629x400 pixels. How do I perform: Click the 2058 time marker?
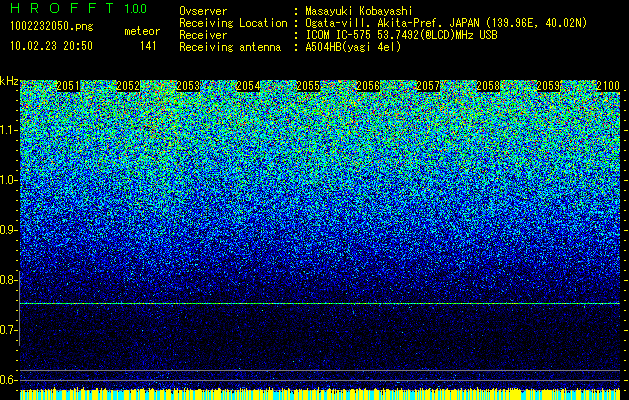tap(488, 86)
